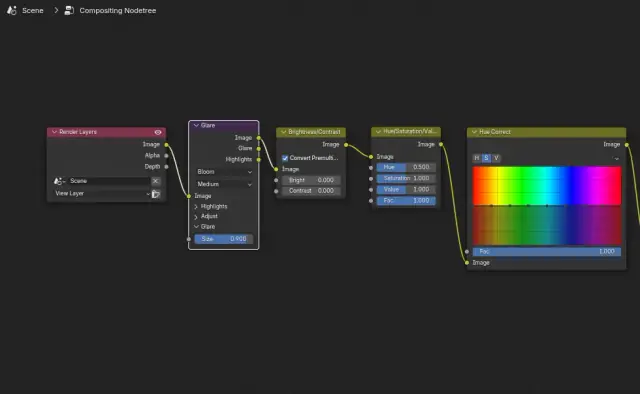Click the Glare node Highlights output socket
The image size is (640, 394).
pos(259,160)
